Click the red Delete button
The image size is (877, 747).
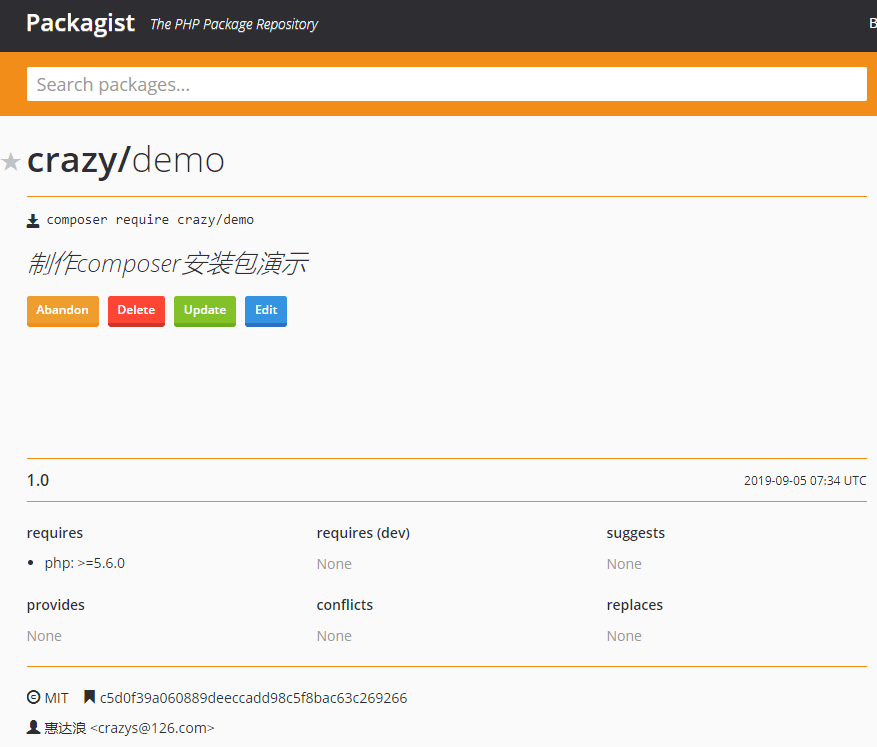pyautogui.click(x=136, y=310)
